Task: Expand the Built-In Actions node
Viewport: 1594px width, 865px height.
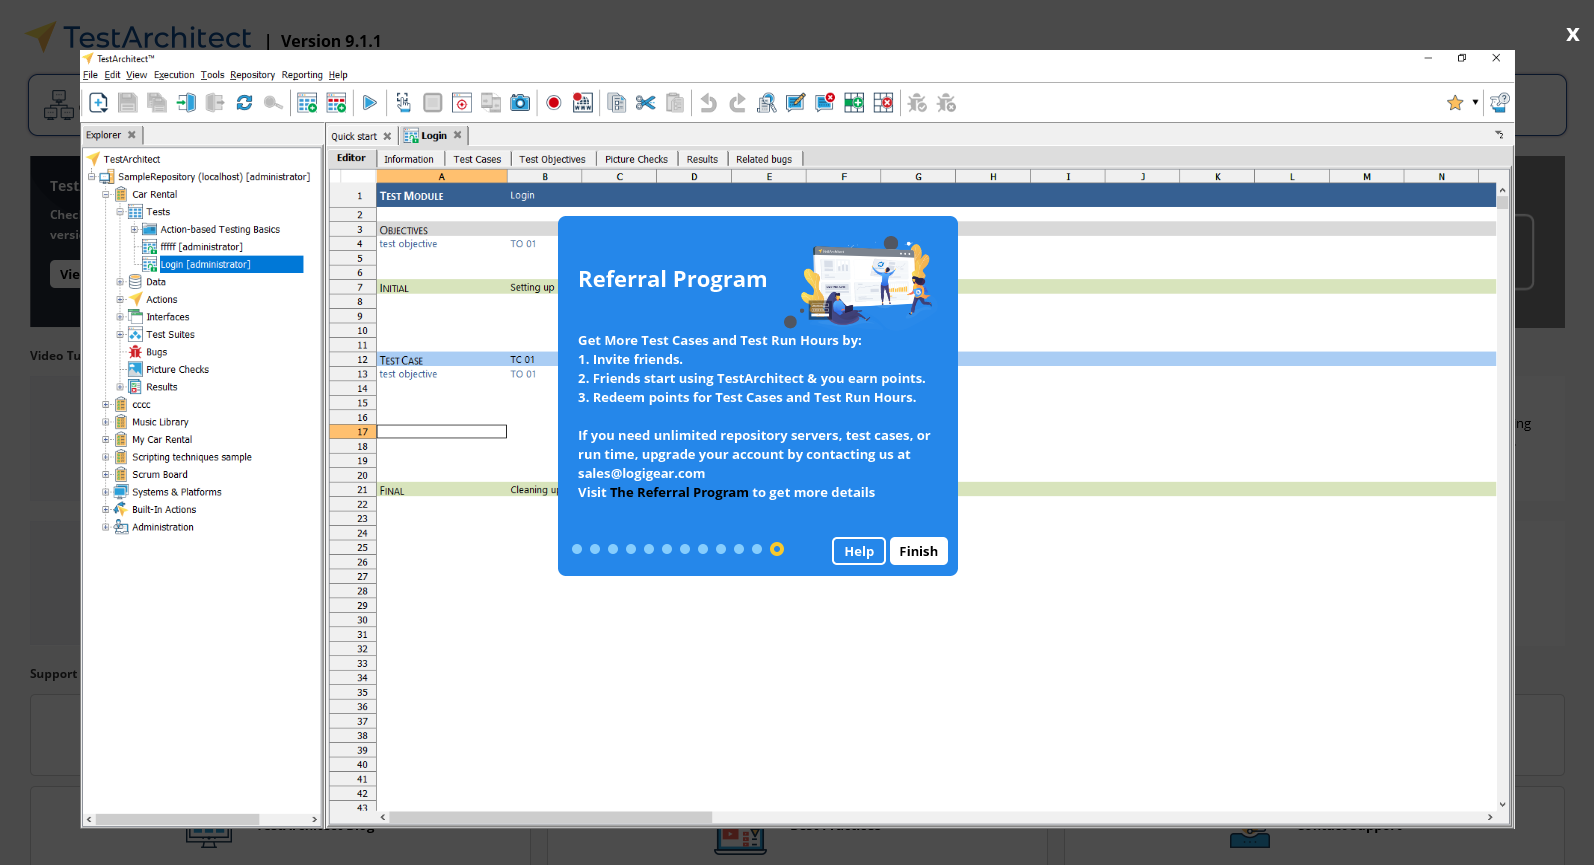Action: coord(106,509)
